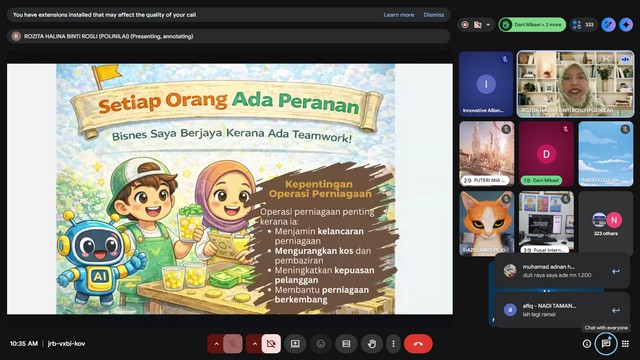Dismiss the extensions warning banner

[433, 15]
